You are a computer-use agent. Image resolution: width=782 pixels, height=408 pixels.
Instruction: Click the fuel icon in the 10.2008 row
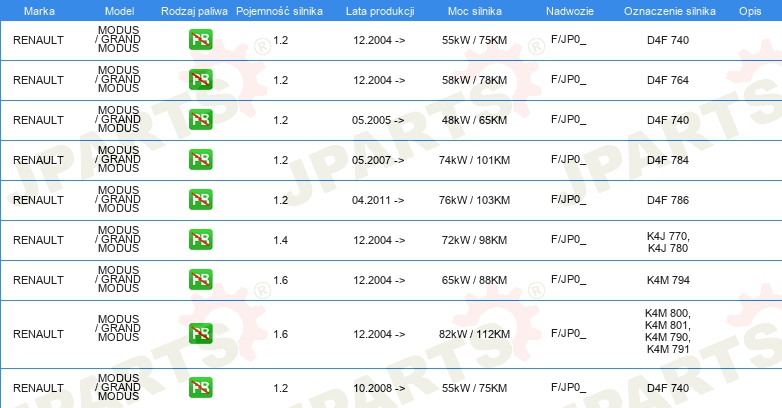tap(200, 388)
